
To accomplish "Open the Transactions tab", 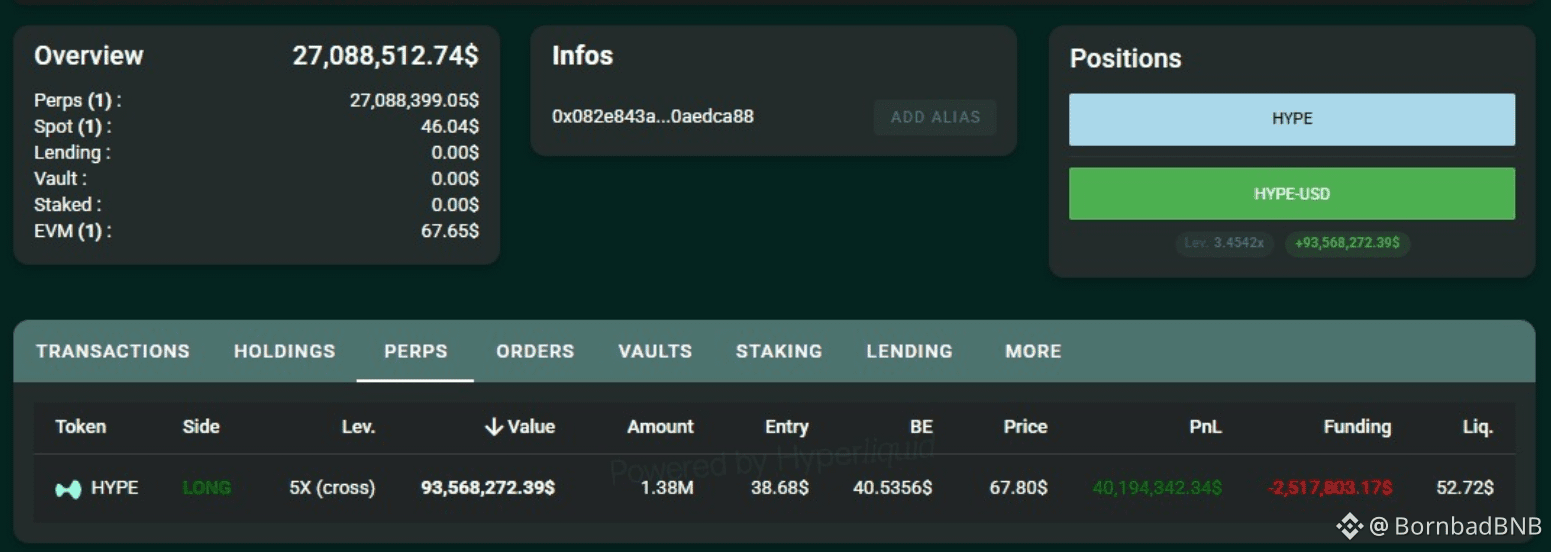I will coord(113,351).
